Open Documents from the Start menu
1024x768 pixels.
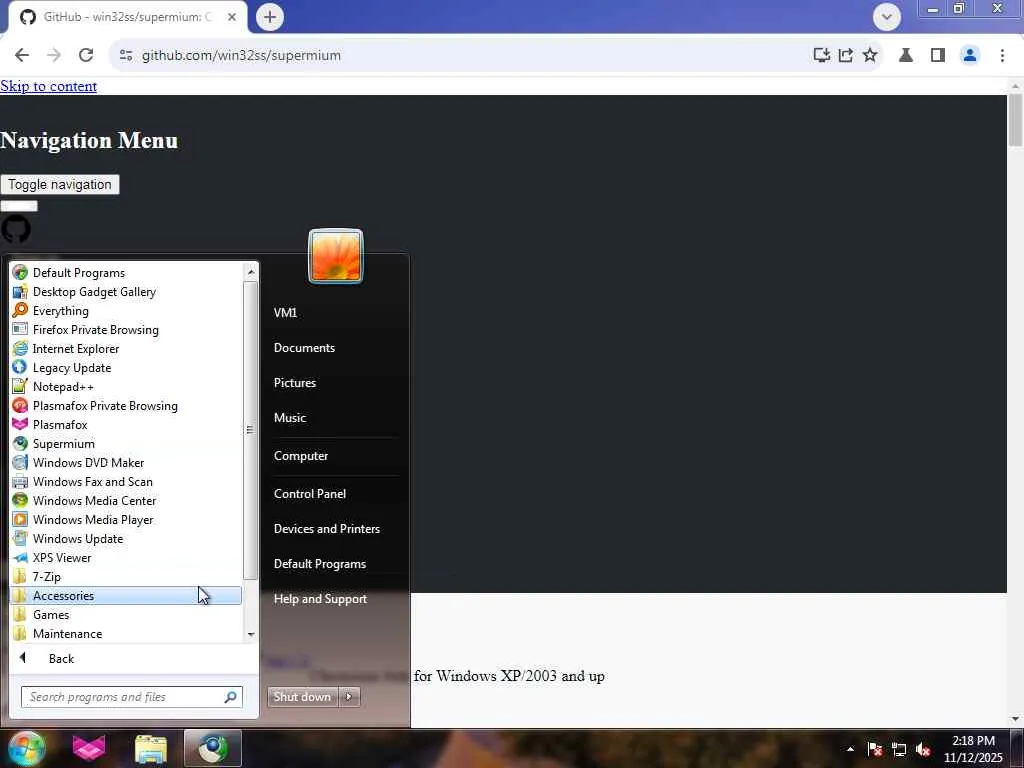[x=304, y=348]
